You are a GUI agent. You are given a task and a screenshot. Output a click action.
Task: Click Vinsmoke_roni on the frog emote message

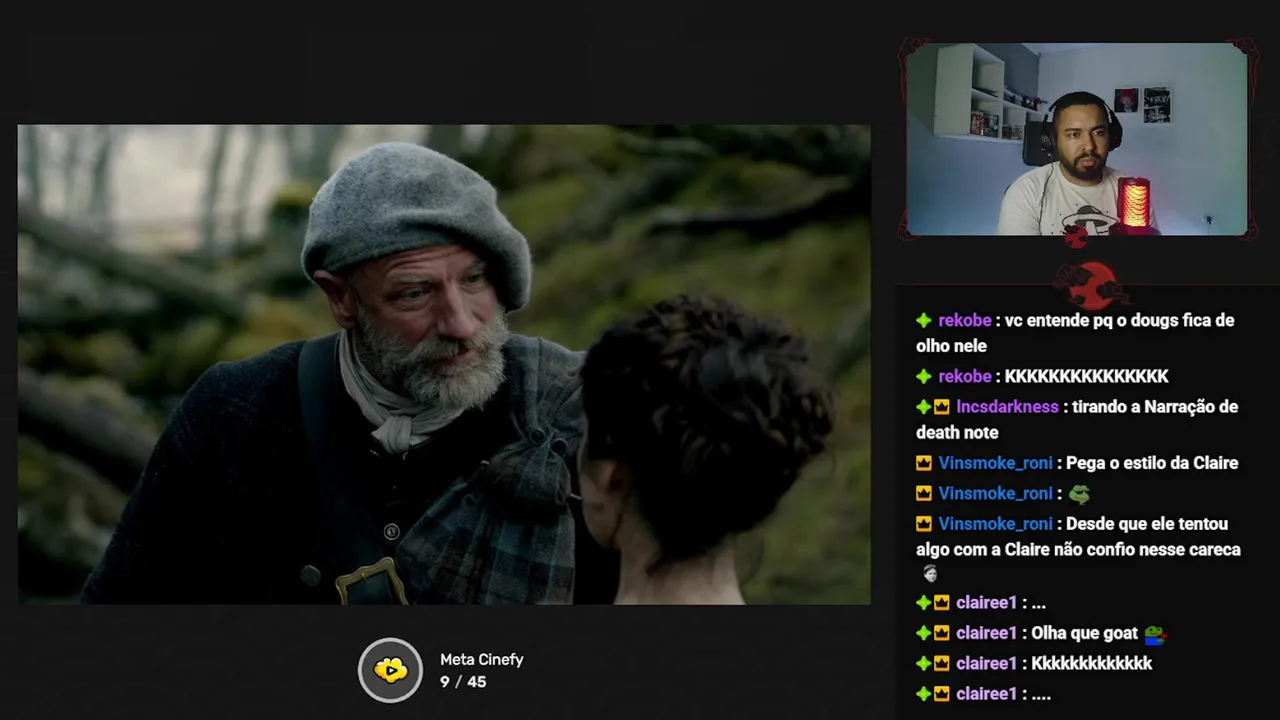[995, 493]
